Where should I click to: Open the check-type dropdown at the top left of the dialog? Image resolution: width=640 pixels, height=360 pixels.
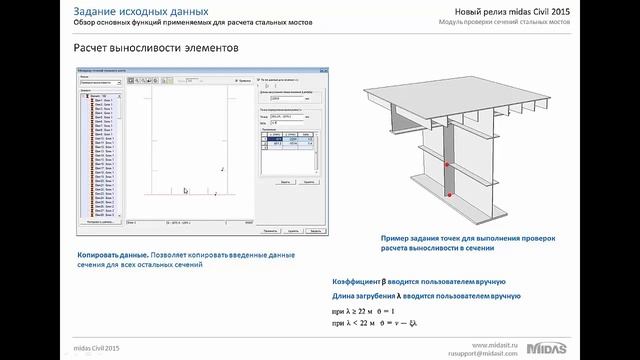pos(101,83)
